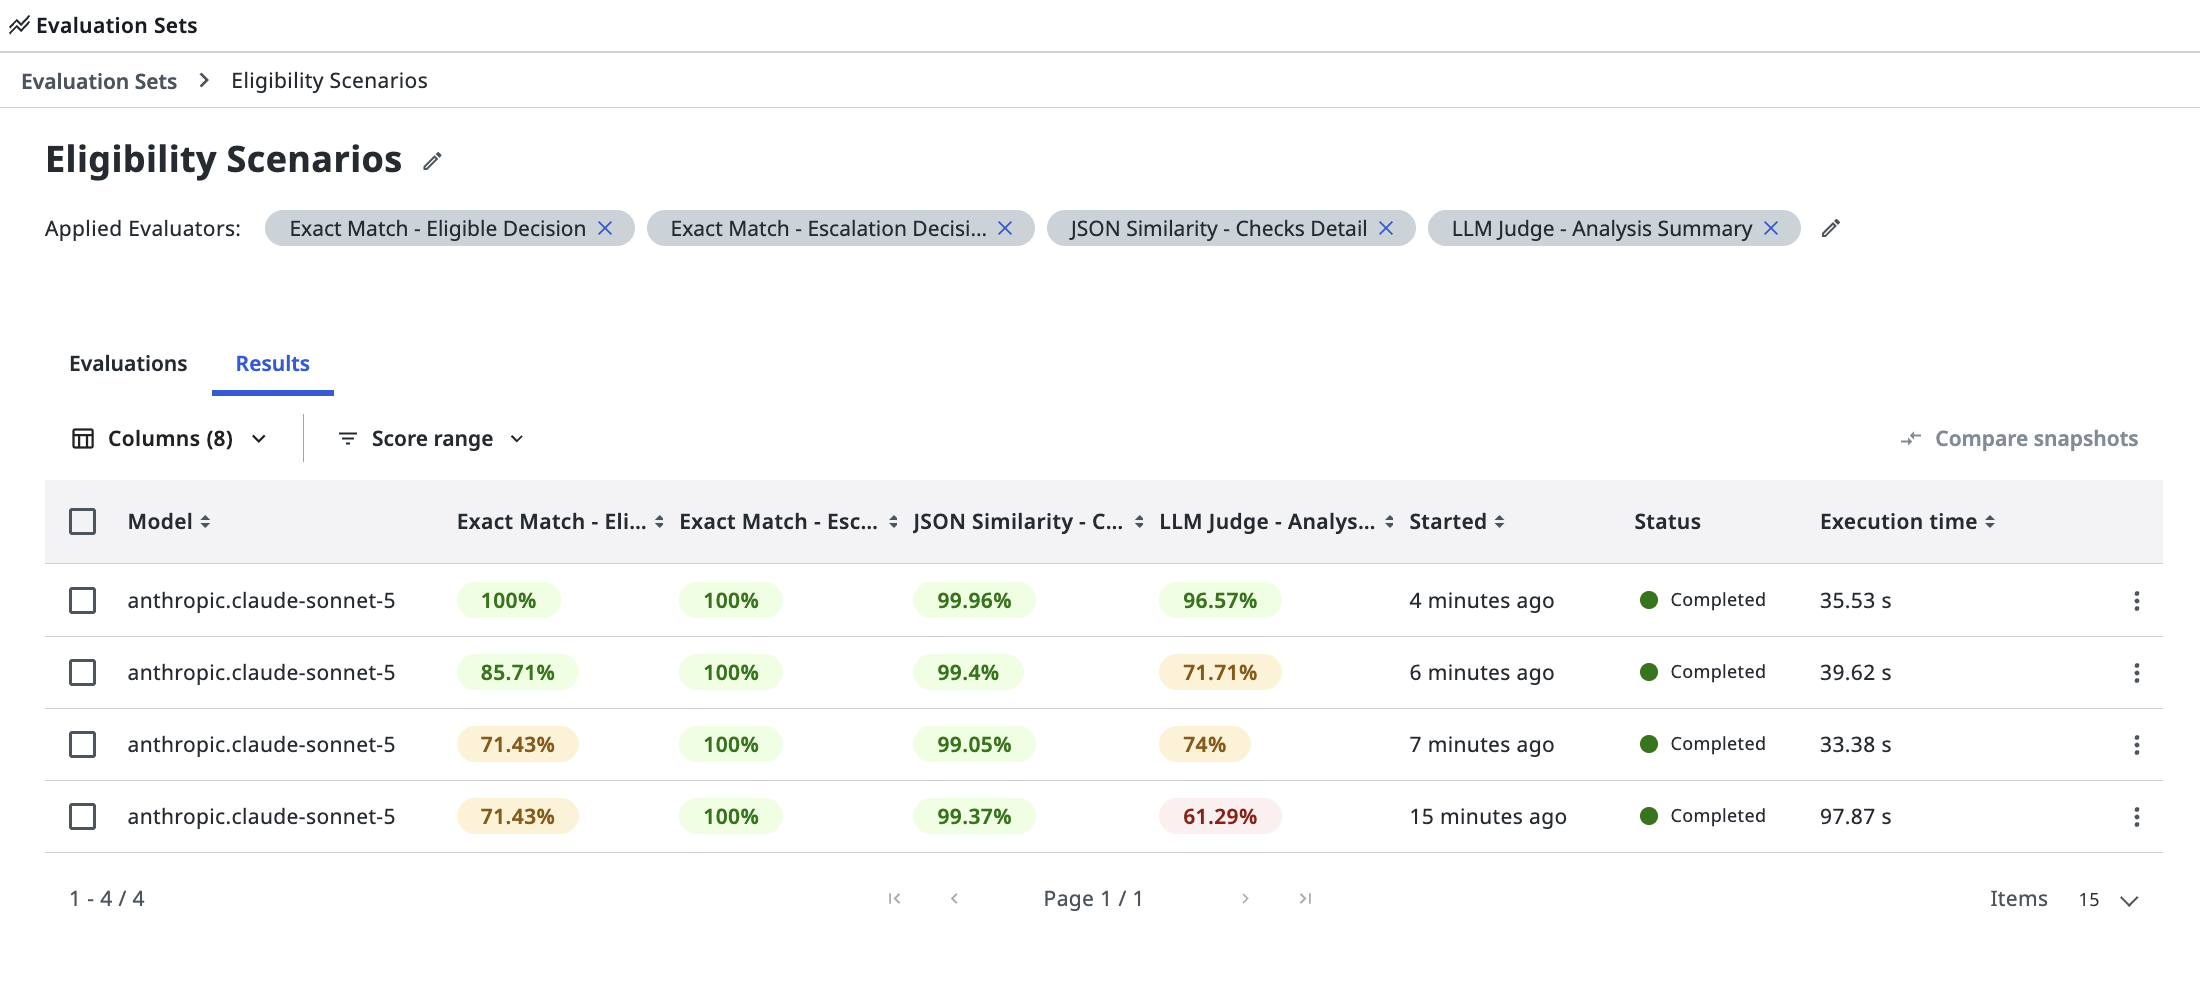2200x992 pixels.
Task: Open the actions menu for the 35.53 s run
Action: [2137, 600]
